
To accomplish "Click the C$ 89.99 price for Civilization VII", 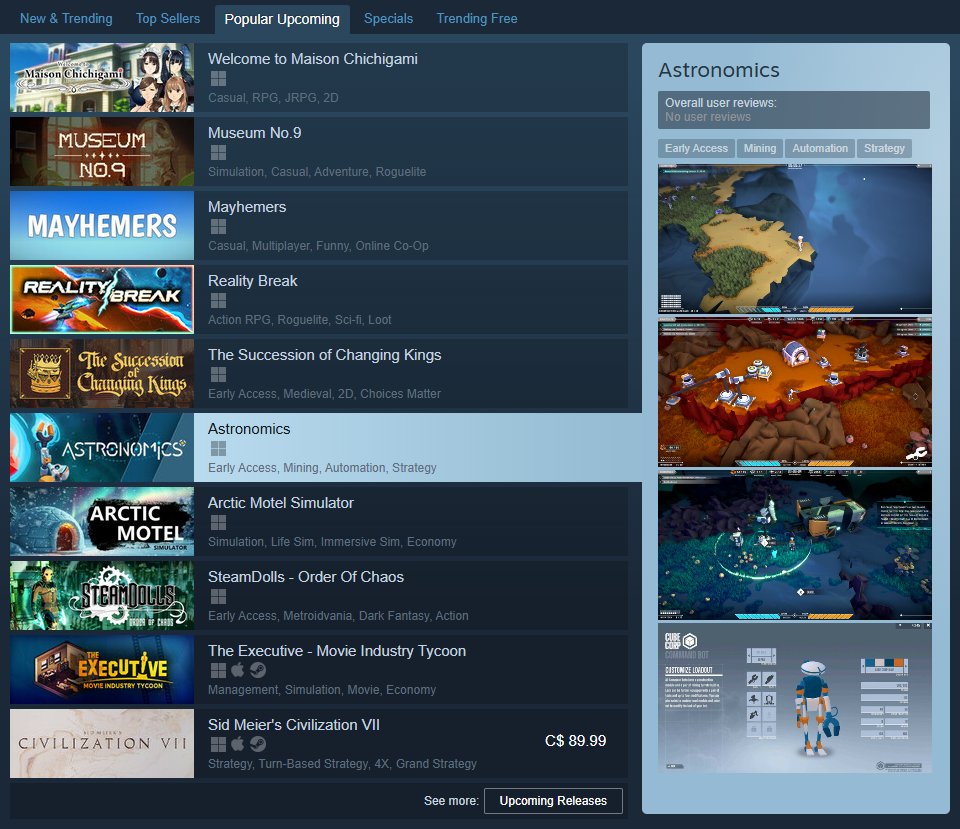I will (576, 741).
